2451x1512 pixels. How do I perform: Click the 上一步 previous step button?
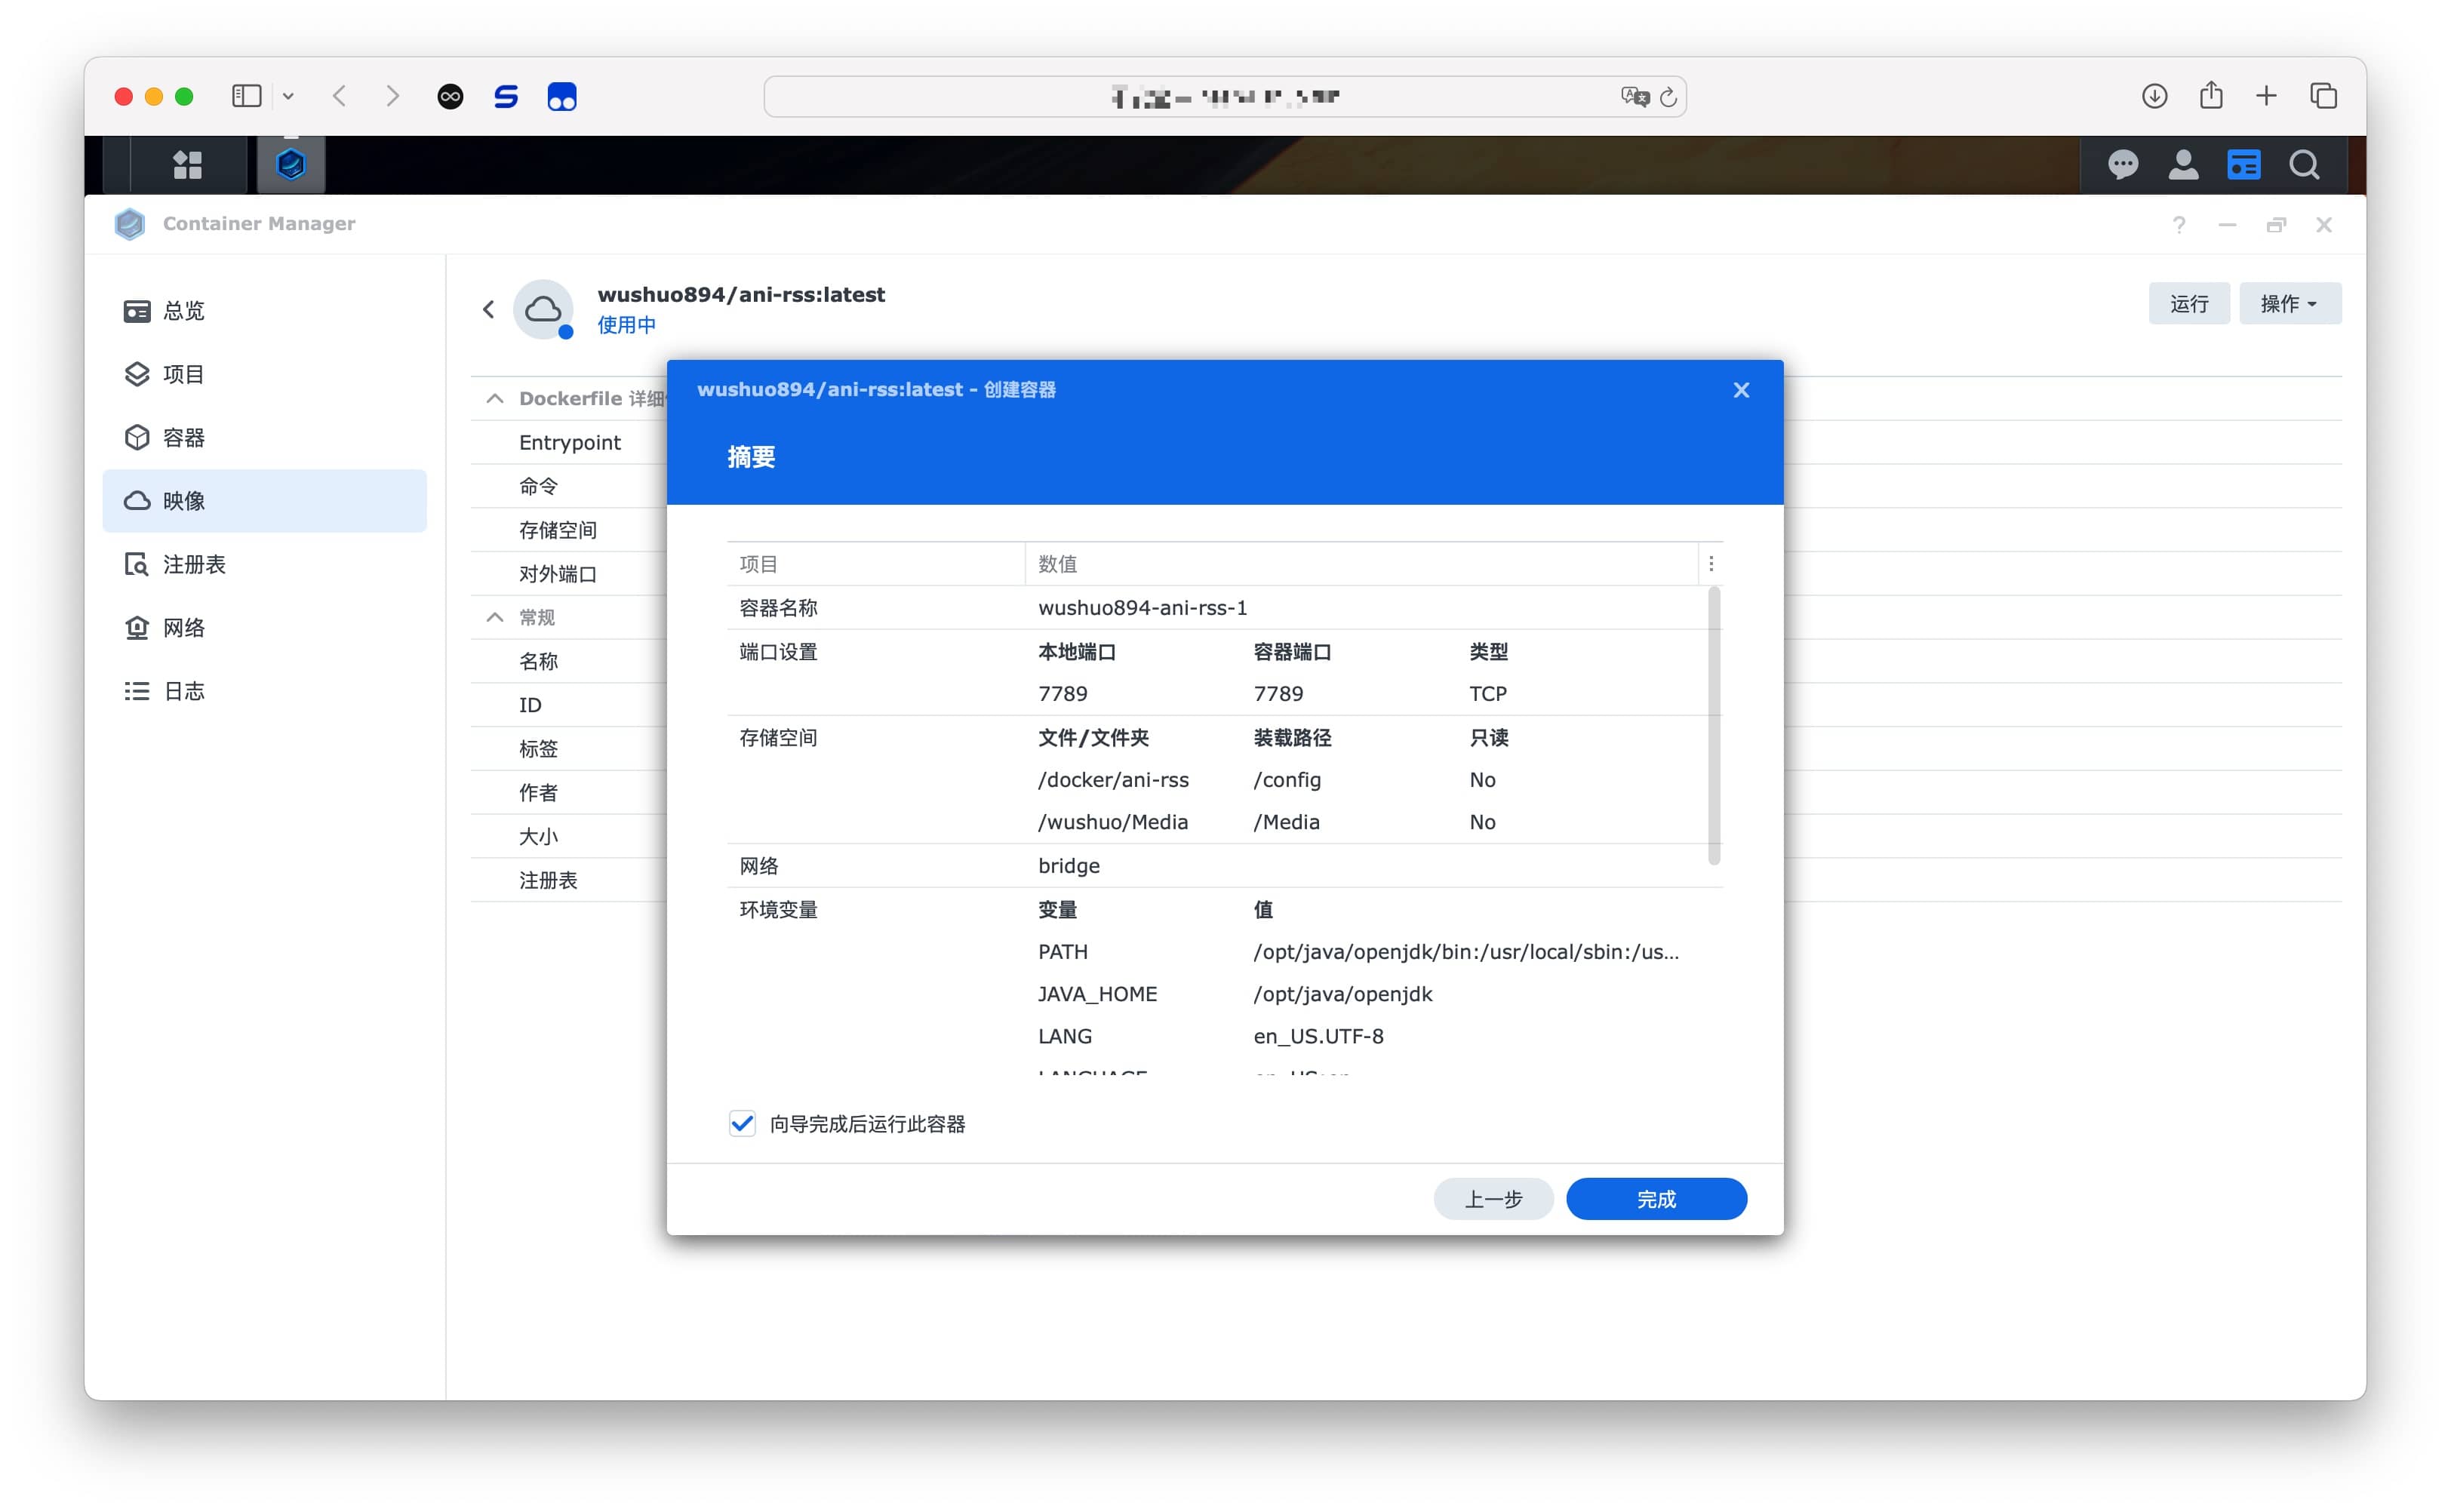click(1493, 1199)
